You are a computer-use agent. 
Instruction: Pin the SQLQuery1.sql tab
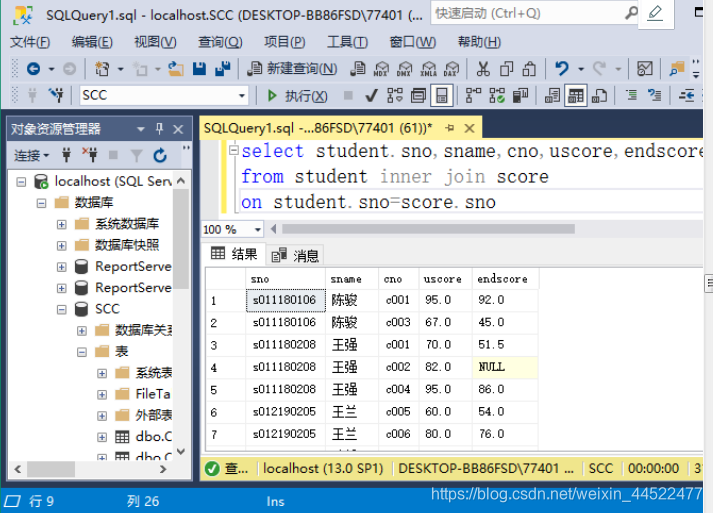pos(450,128)
